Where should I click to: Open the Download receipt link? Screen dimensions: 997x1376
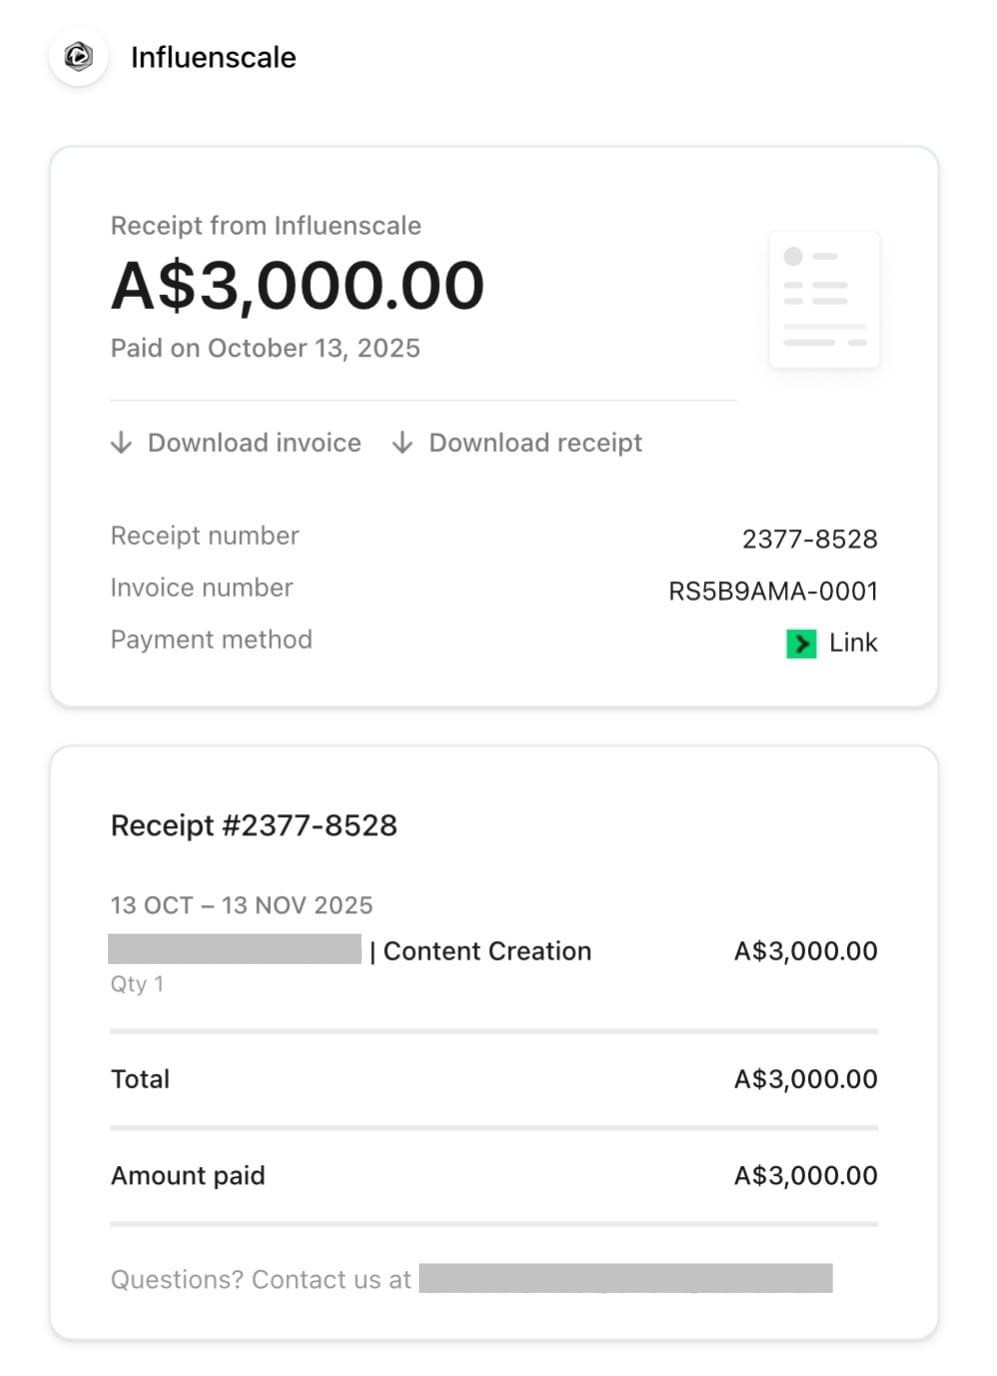point(535,443)
